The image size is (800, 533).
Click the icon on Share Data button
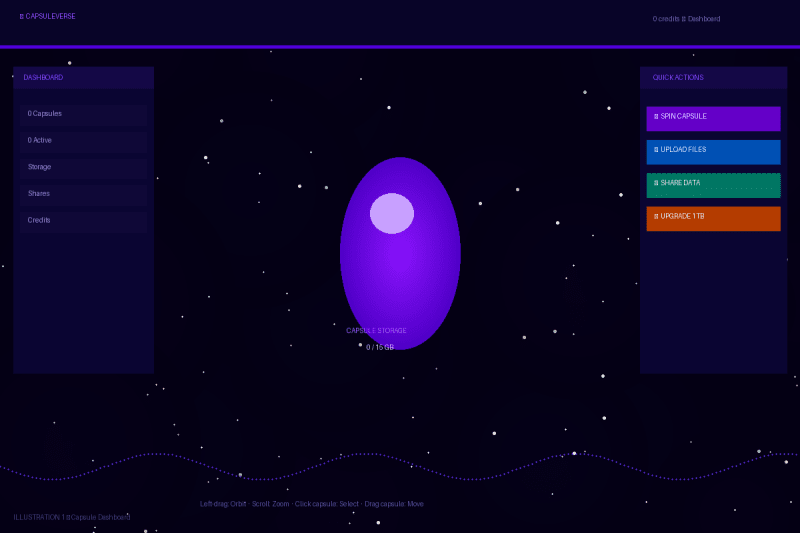click(x=656, y=183)
